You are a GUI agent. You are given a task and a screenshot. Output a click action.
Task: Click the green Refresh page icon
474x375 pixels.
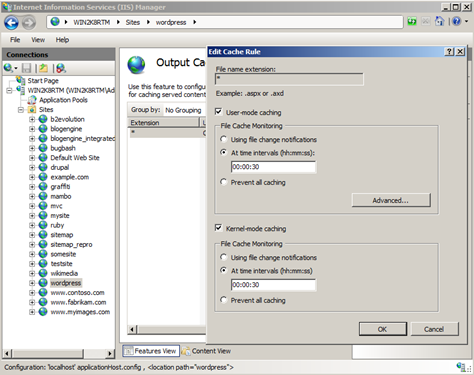(412, 22)
